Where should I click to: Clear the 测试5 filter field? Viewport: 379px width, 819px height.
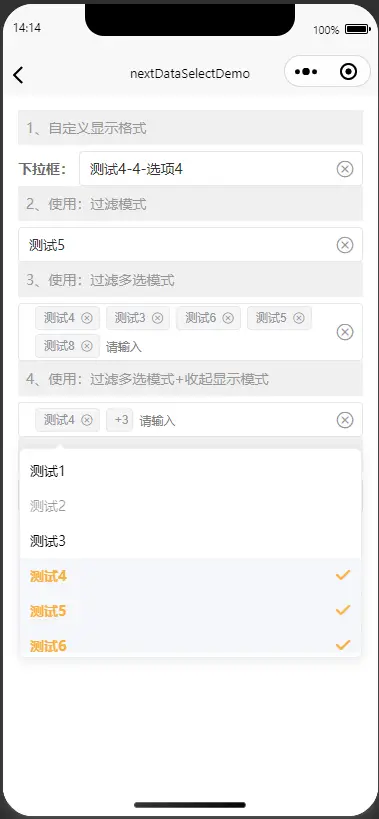tap(345, 245)
